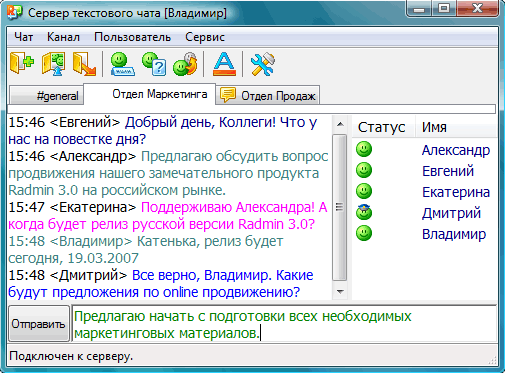This screenshot has width=505, height=373.
Task: Select Дмитрий's operator status icon
Action: [x=364, y=212]
